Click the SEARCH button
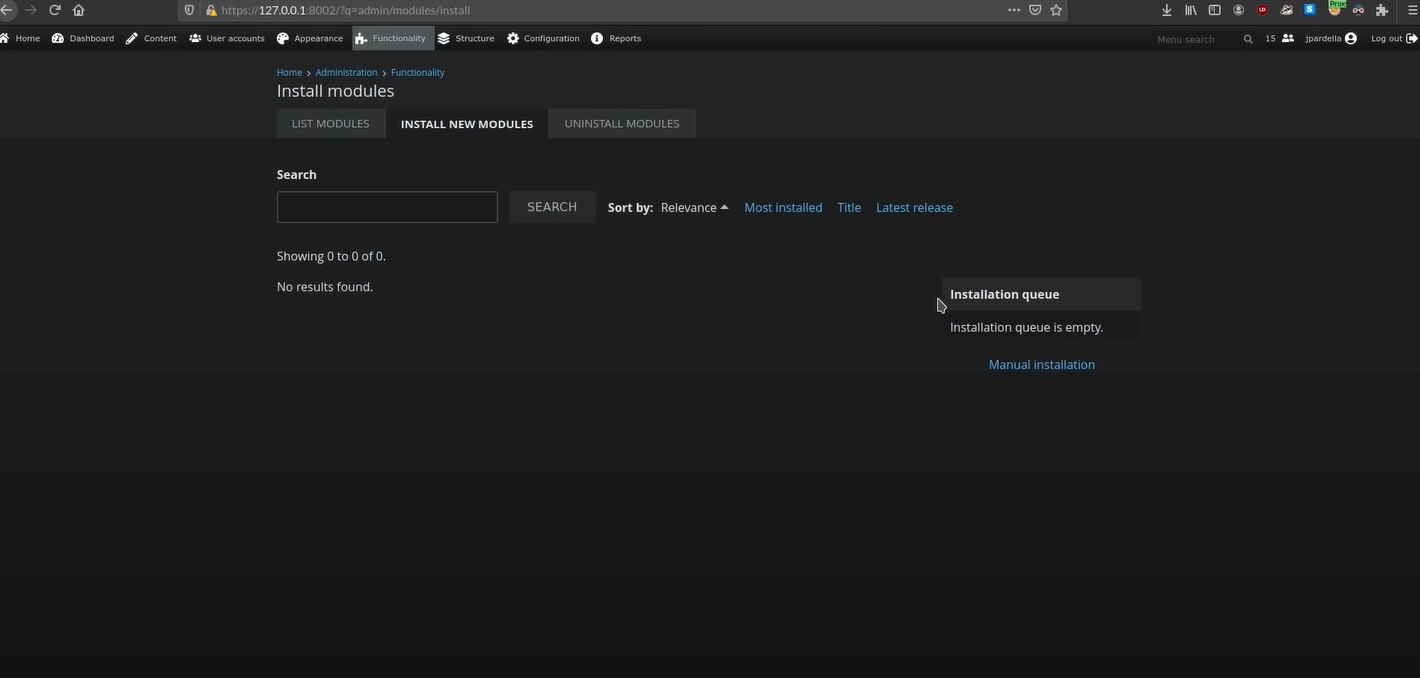 [x=552, y=207]
